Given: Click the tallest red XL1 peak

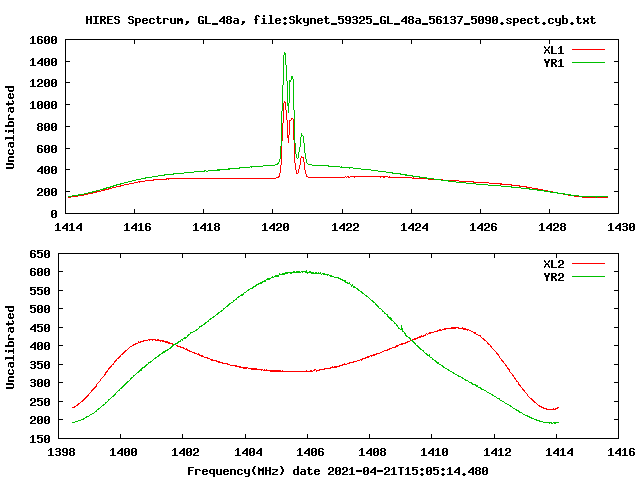Looking at the screenshot, I should (284, 102).
